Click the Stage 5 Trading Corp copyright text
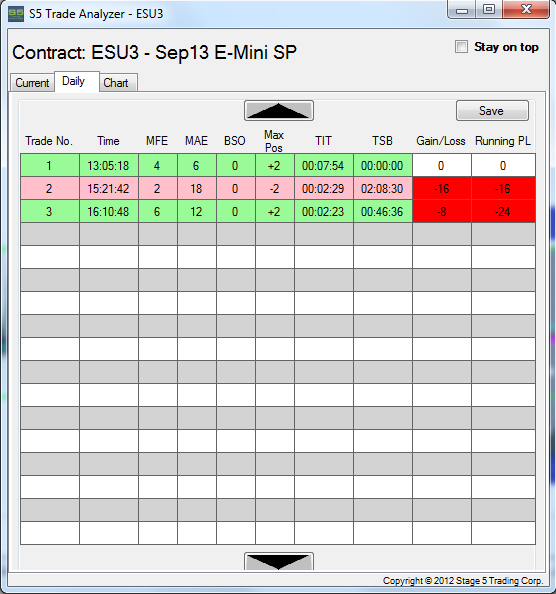The width and height of the screenshot is (556, 594). [463, 581]
